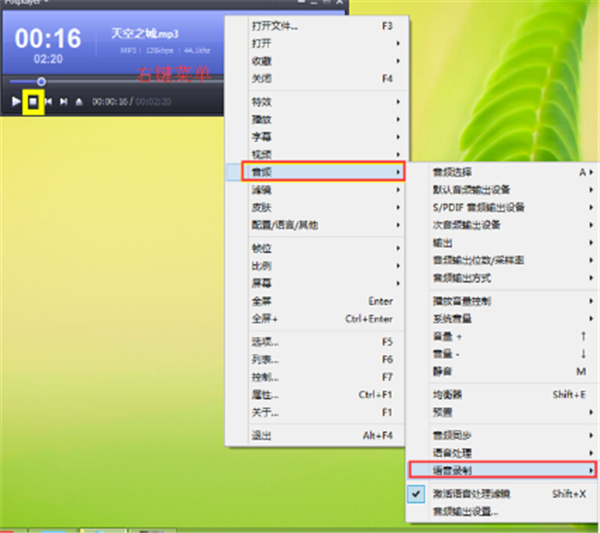Toggle mute via the 静音 menu entry
Image resolution: width=600 pixels, height=533 pixels.
point(444,369)
